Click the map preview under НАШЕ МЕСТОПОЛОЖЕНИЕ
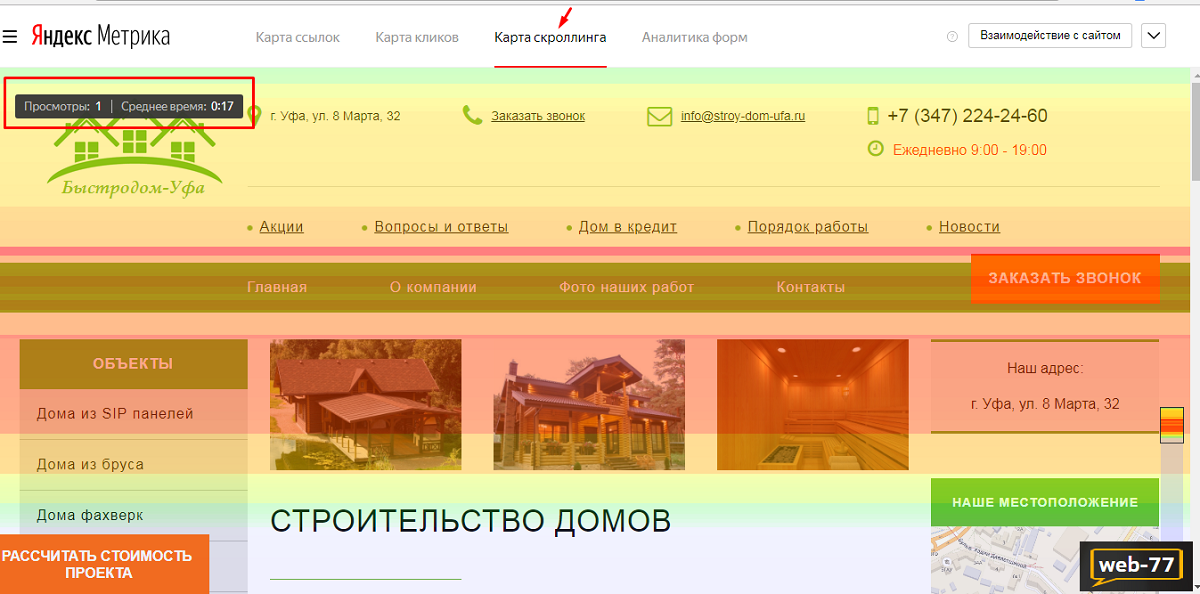The image size is (1200, 594). click(1045, 560)
